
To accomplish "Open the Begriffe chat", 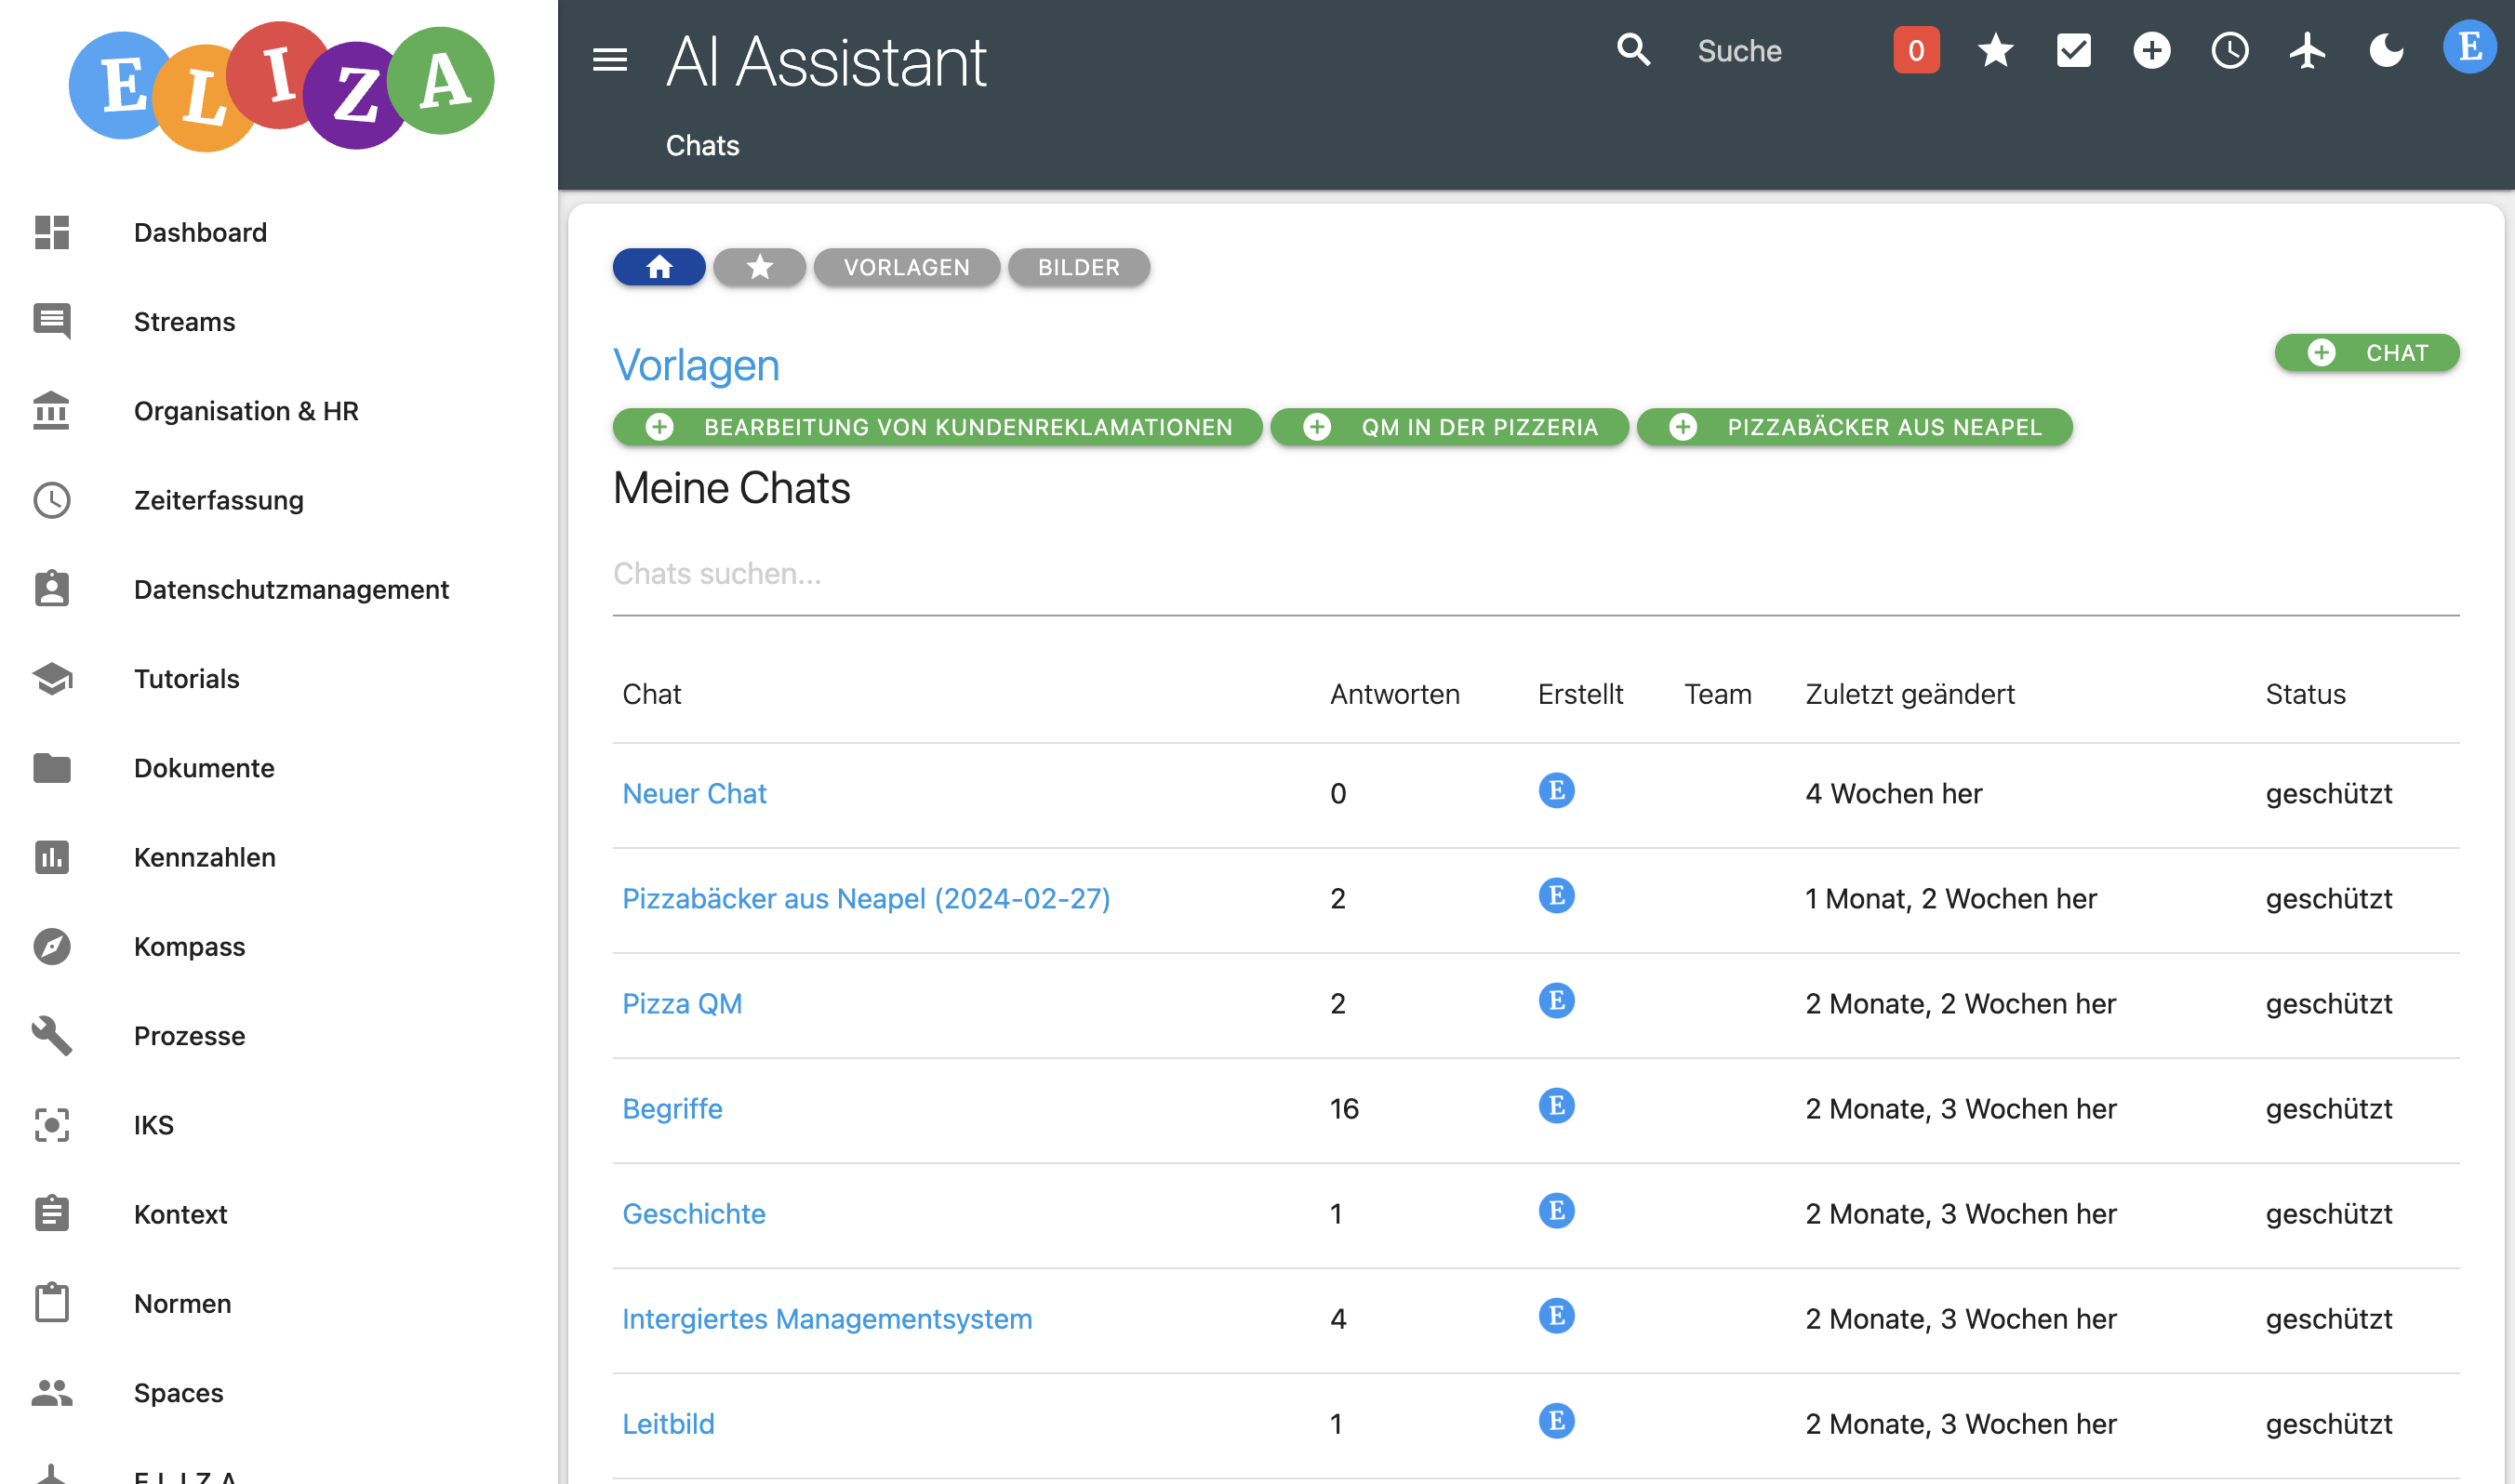I will point(672,1108).
